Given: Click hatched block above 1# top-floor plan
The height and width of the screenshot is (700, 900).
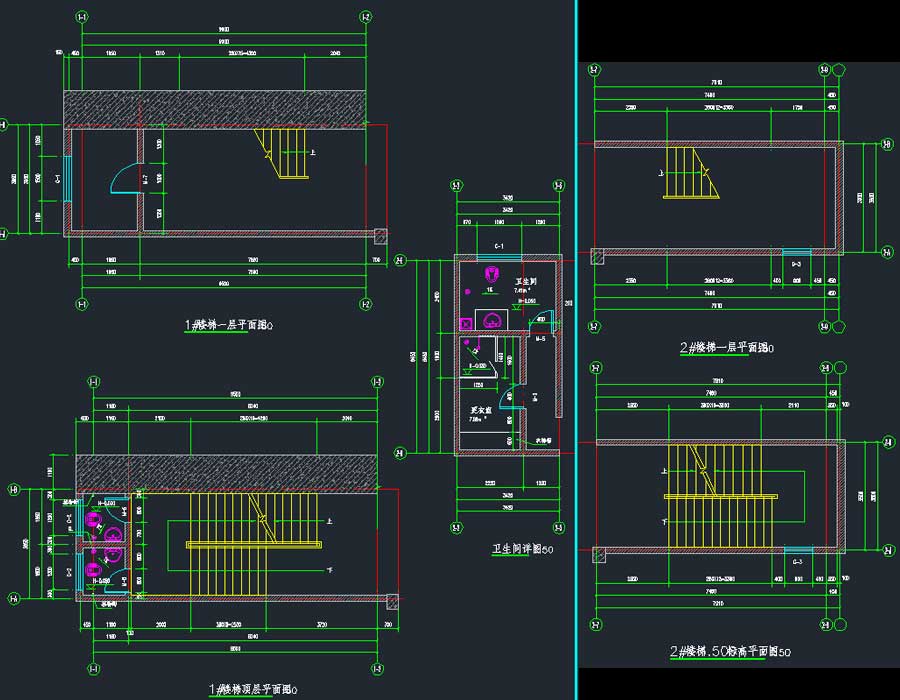Looking at the screenshot, I should 227,472.
